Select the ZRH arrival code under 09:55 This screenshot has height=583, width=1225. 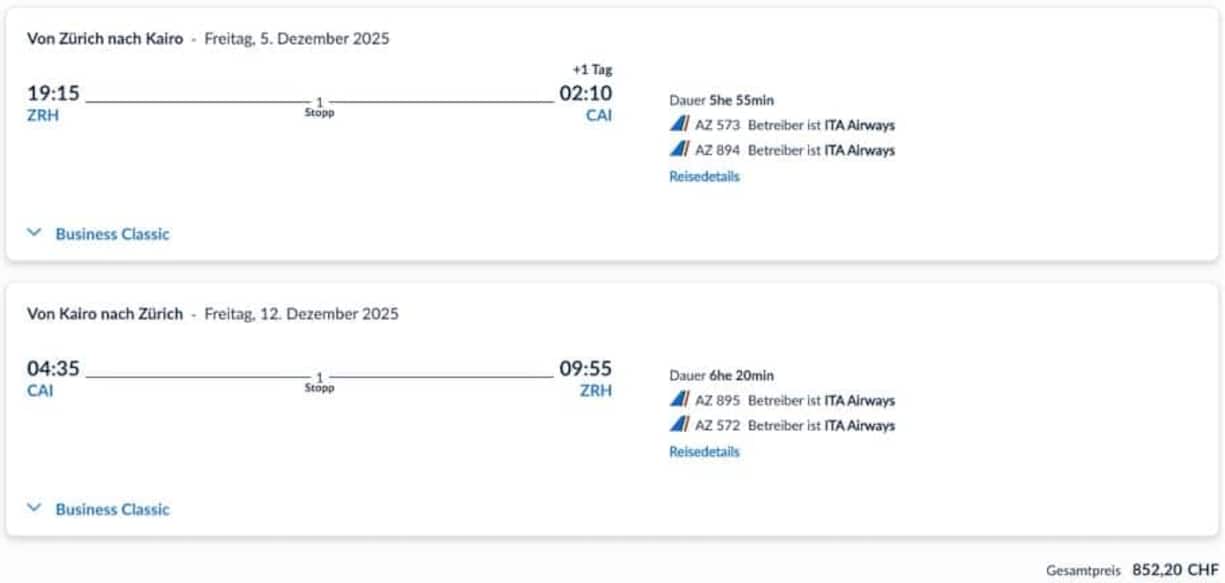coord(596,390)
